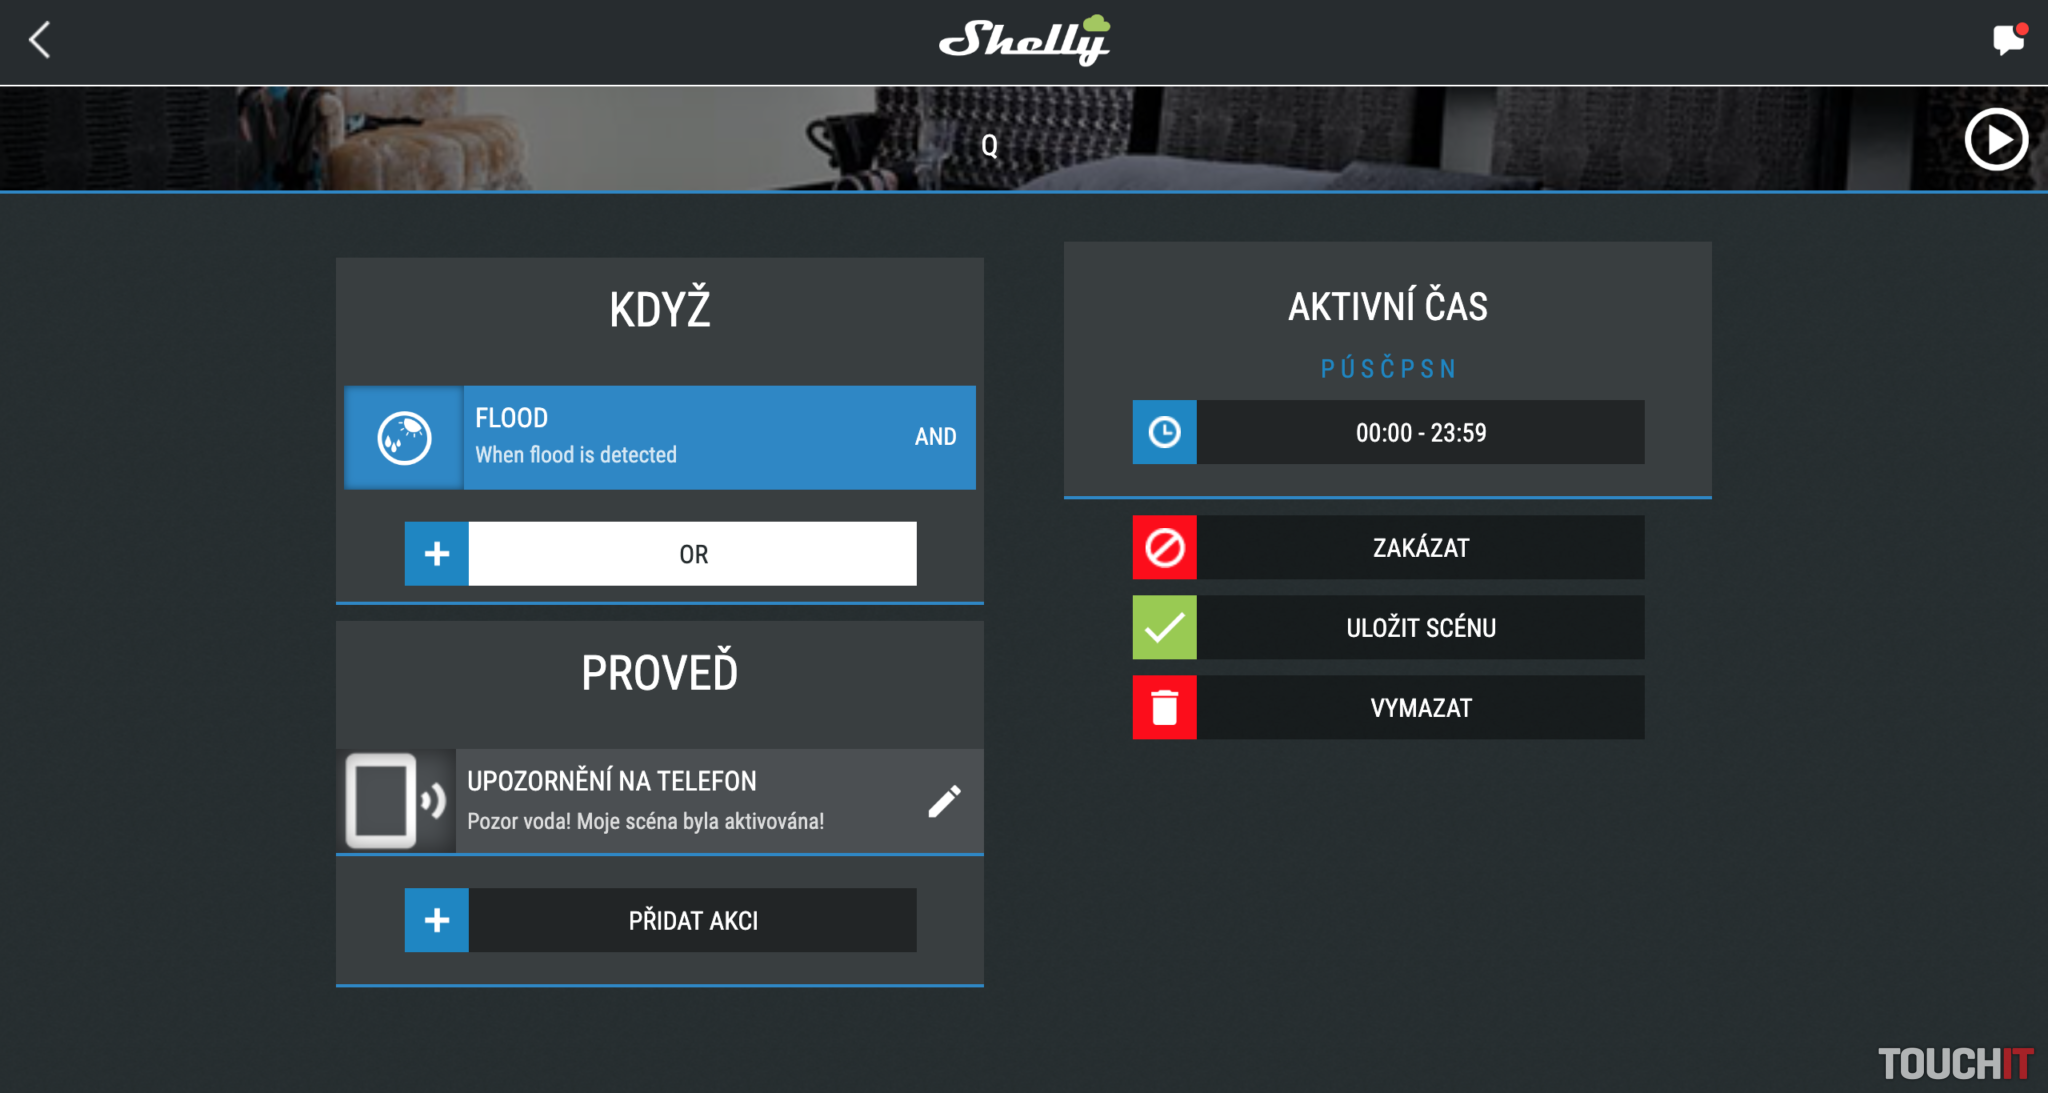2048x1093 pixels.
Task: Click the red trash can icon
Action: 1164,708
